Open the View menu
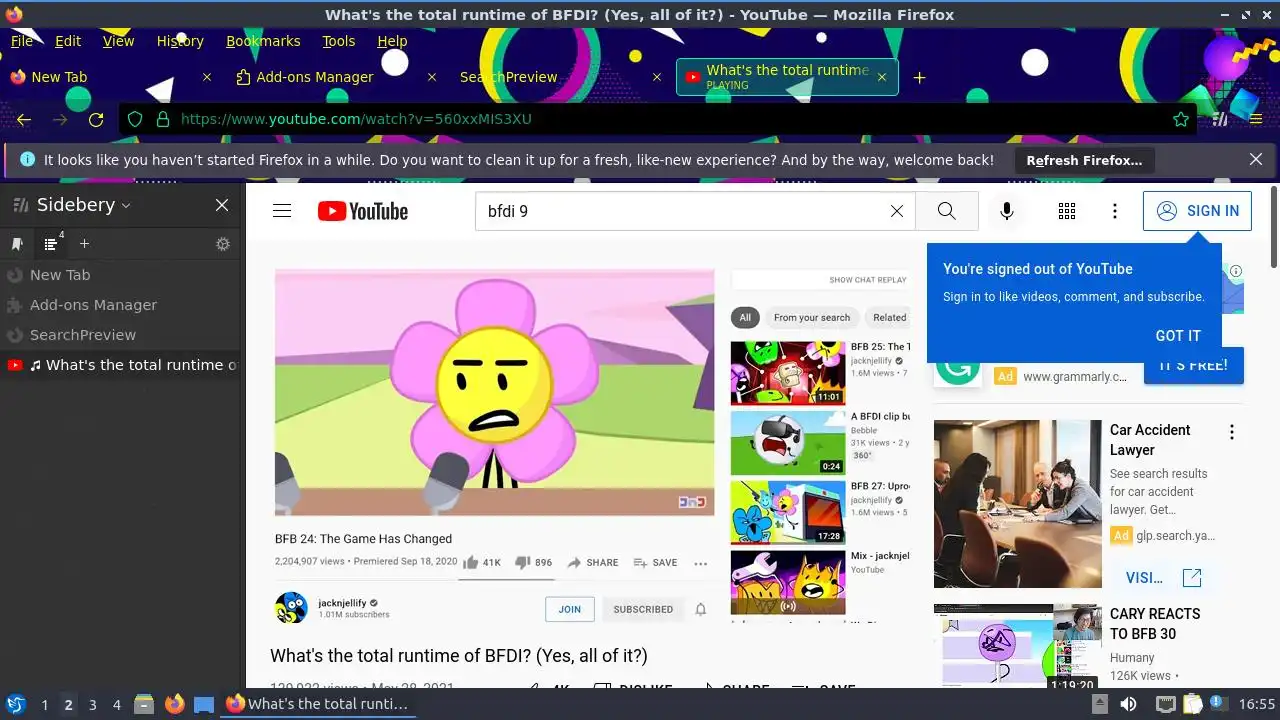The height and width of the screenshot is (720, 1280). point(118,41)
